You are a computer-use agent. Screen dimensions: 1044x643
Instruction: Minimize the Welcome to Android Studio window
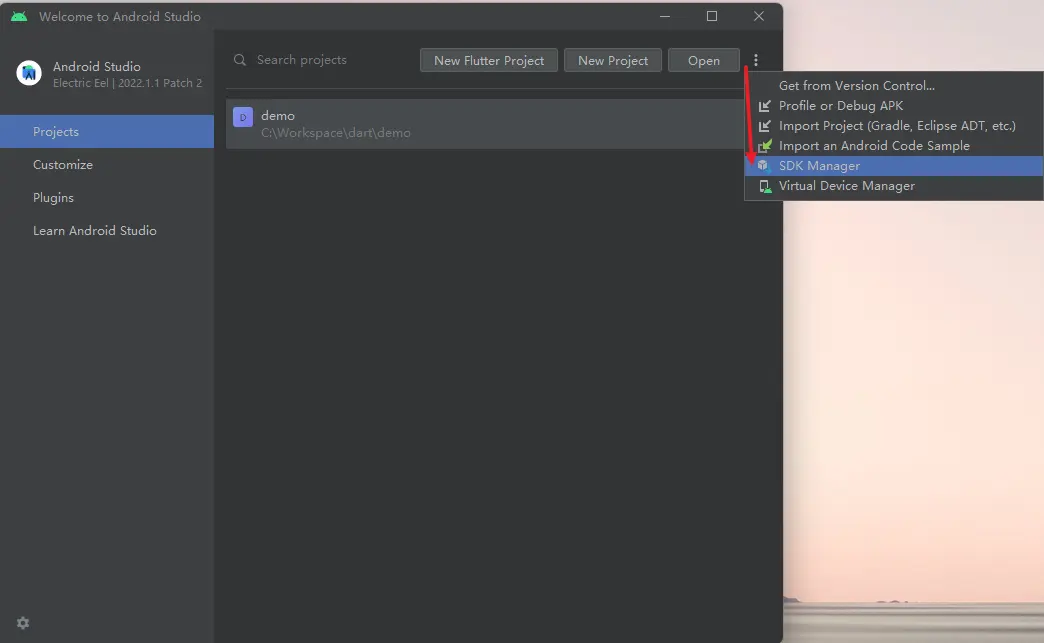pyautogui.click(x=664, y=16)
